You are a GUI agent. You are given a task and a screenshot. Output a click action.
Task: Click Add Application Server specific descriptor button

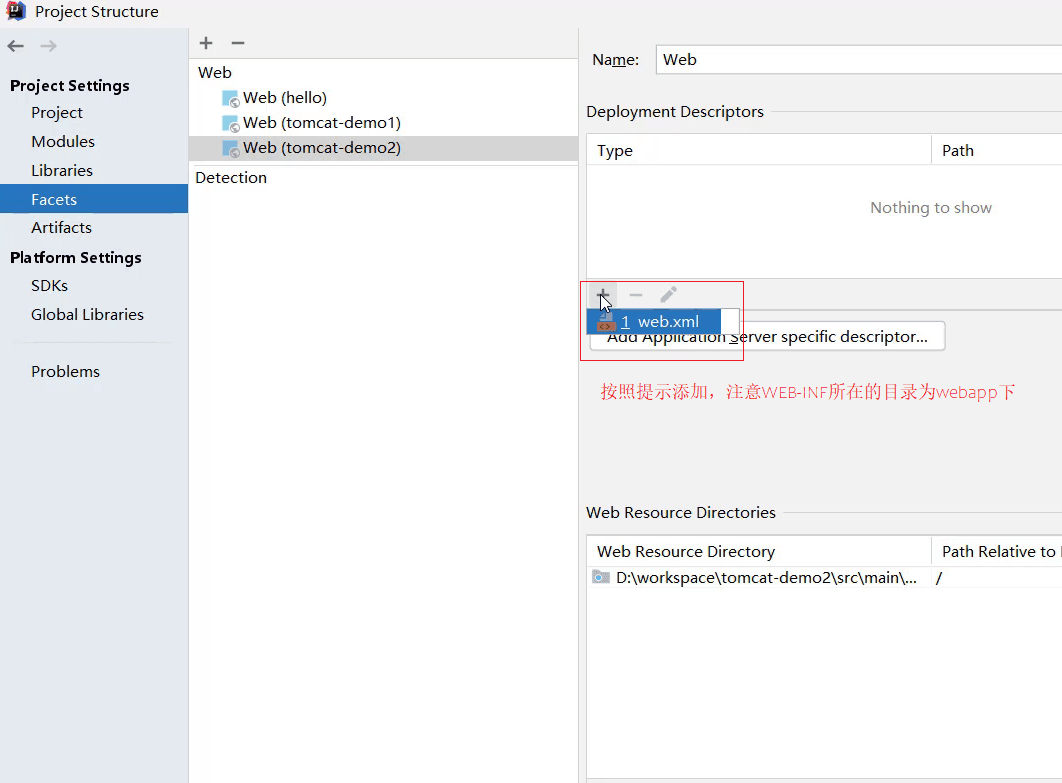tap(840, 338)
